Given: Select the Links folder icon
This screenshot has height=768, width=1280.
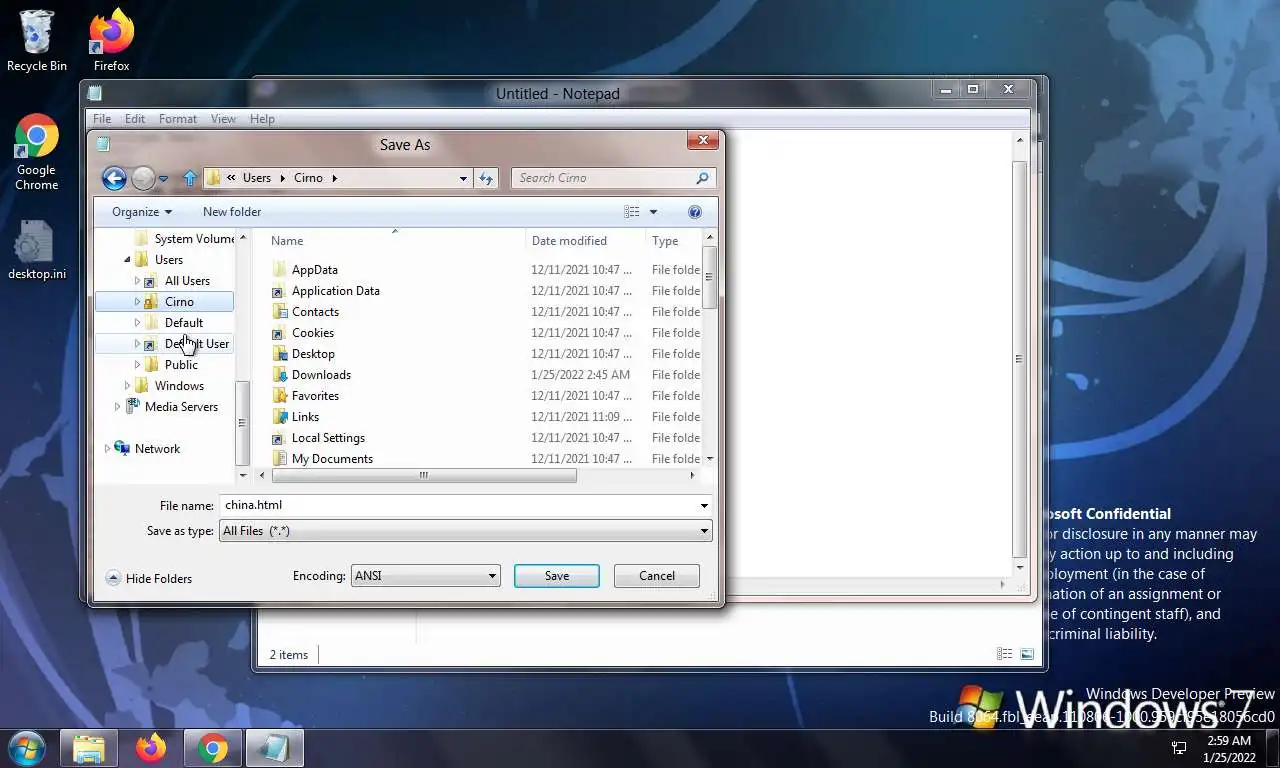Looking at the screenshot, I should [279, 417].
